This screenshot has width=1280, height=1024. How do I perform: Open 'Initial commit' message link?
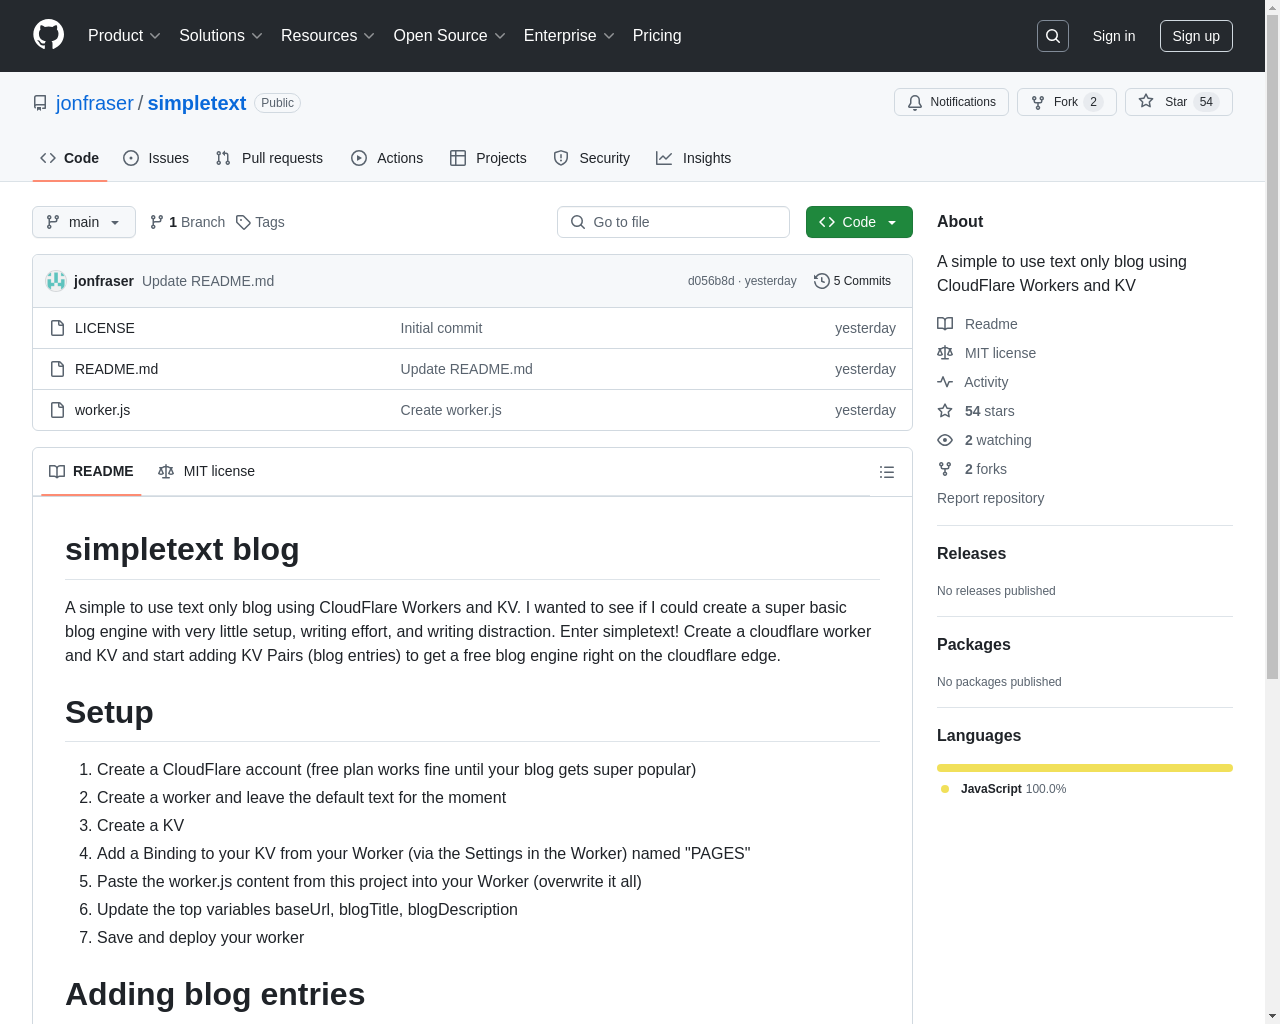[x=441, y=328]
